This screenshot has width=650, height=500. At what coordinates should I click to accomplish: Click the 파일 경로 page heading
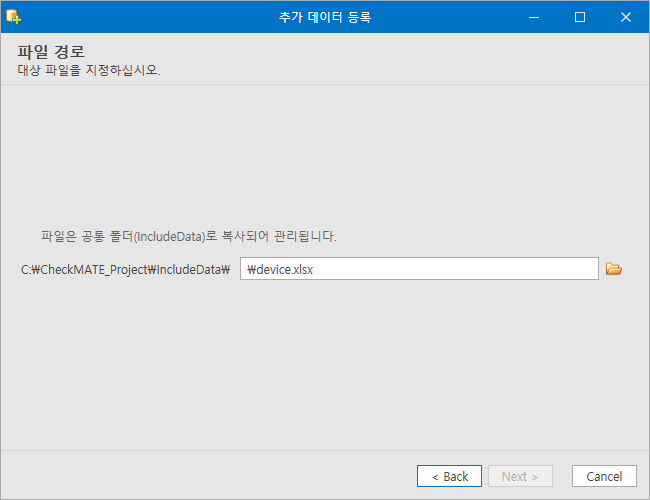[x=51, y=52]
